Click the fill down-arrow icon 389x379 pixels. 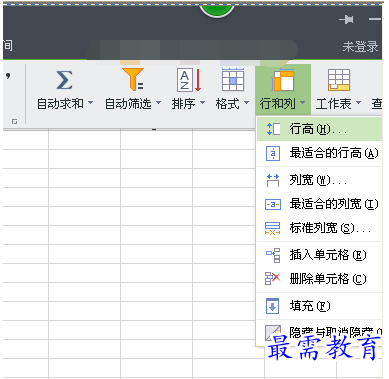(272, 306)
